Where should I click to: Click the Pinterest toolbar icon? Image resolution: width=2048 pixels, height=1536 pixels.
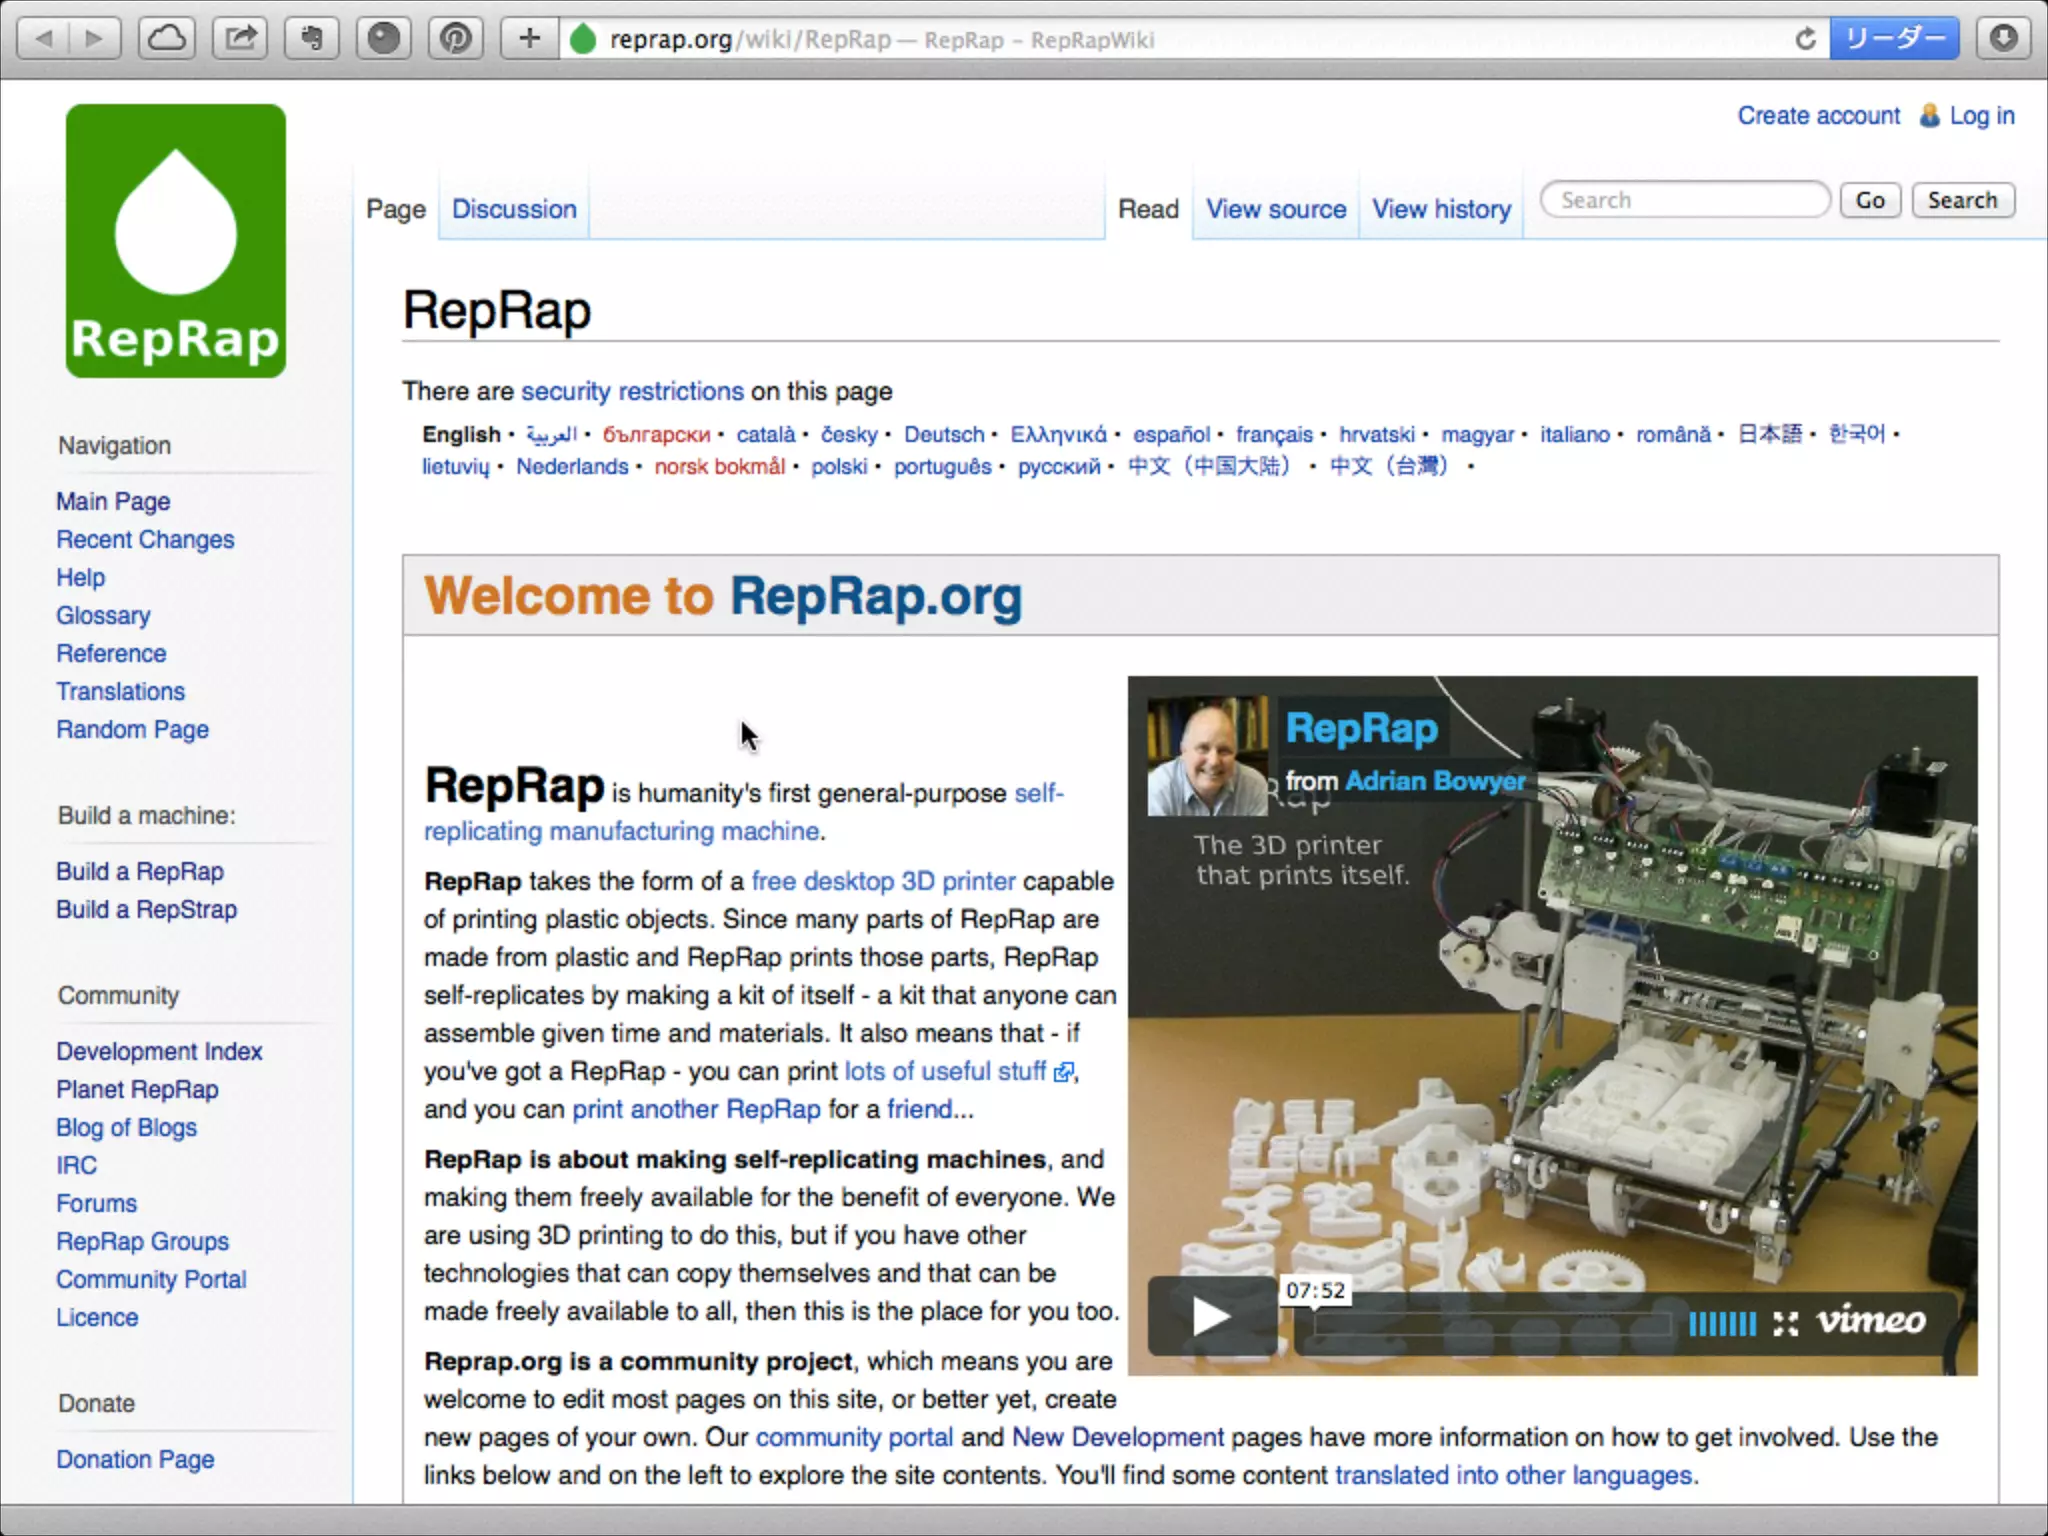456,38
